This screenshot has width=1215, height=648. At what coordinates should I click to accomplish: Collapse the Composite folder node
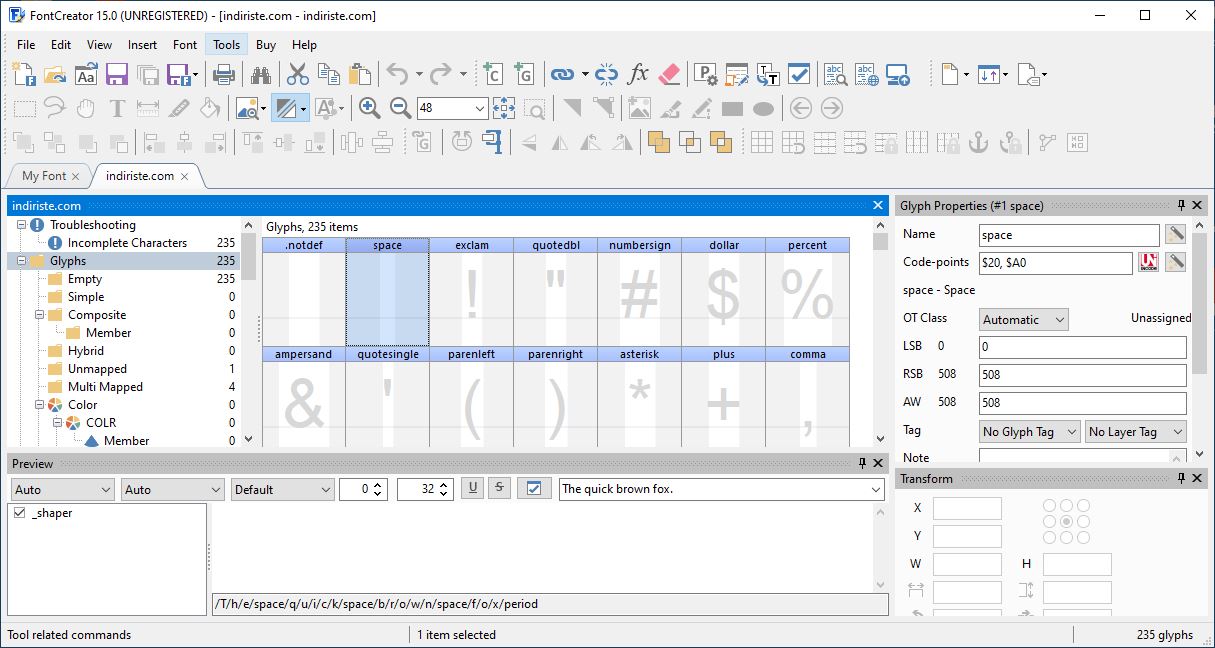tap(38, 315)
